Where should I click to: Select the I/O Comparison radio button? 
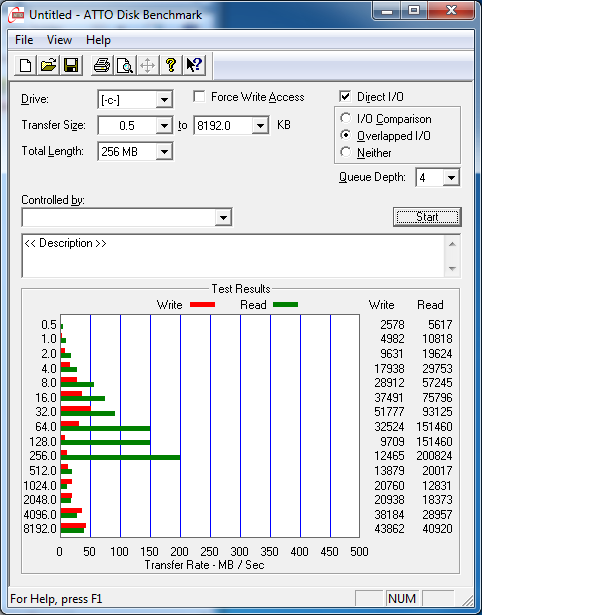coord(346,118)
